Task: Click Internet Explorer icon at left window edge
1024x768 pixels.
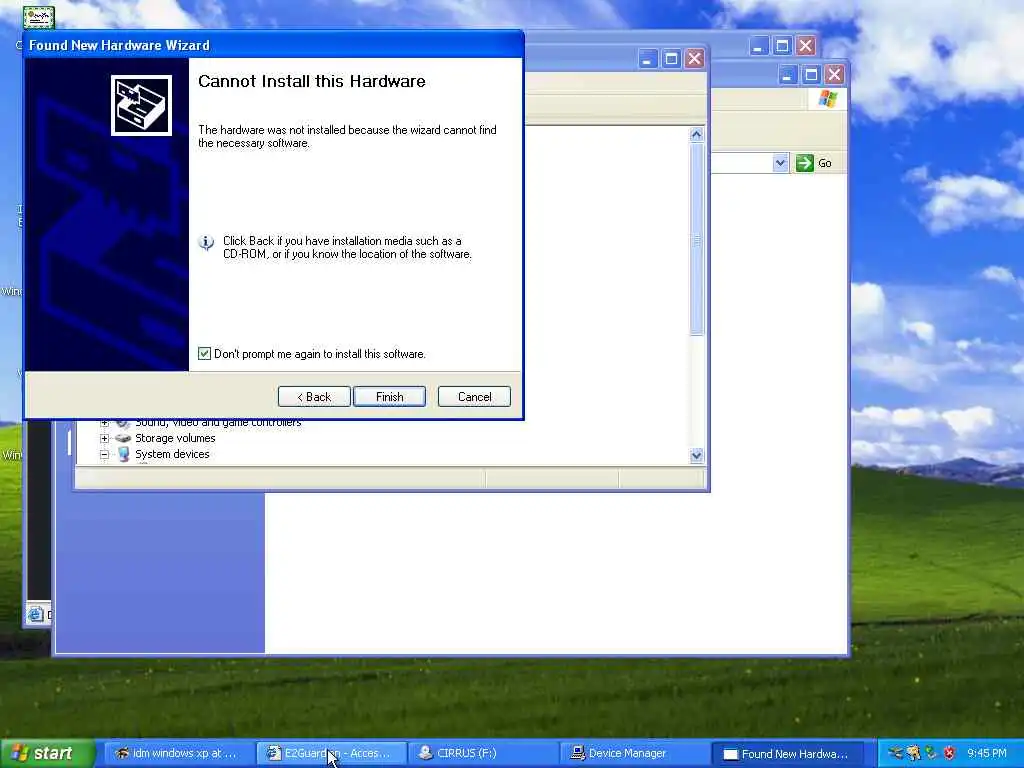Action: coord(36,614)
